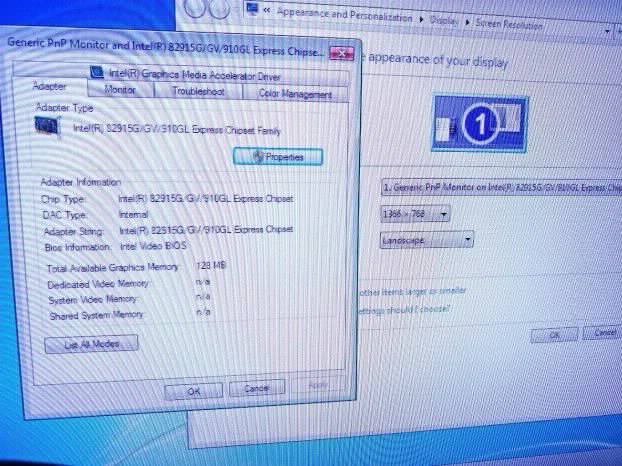
Task: Open the Display dropdown in Screen Resolution window
Action: [x=502, y=188]
